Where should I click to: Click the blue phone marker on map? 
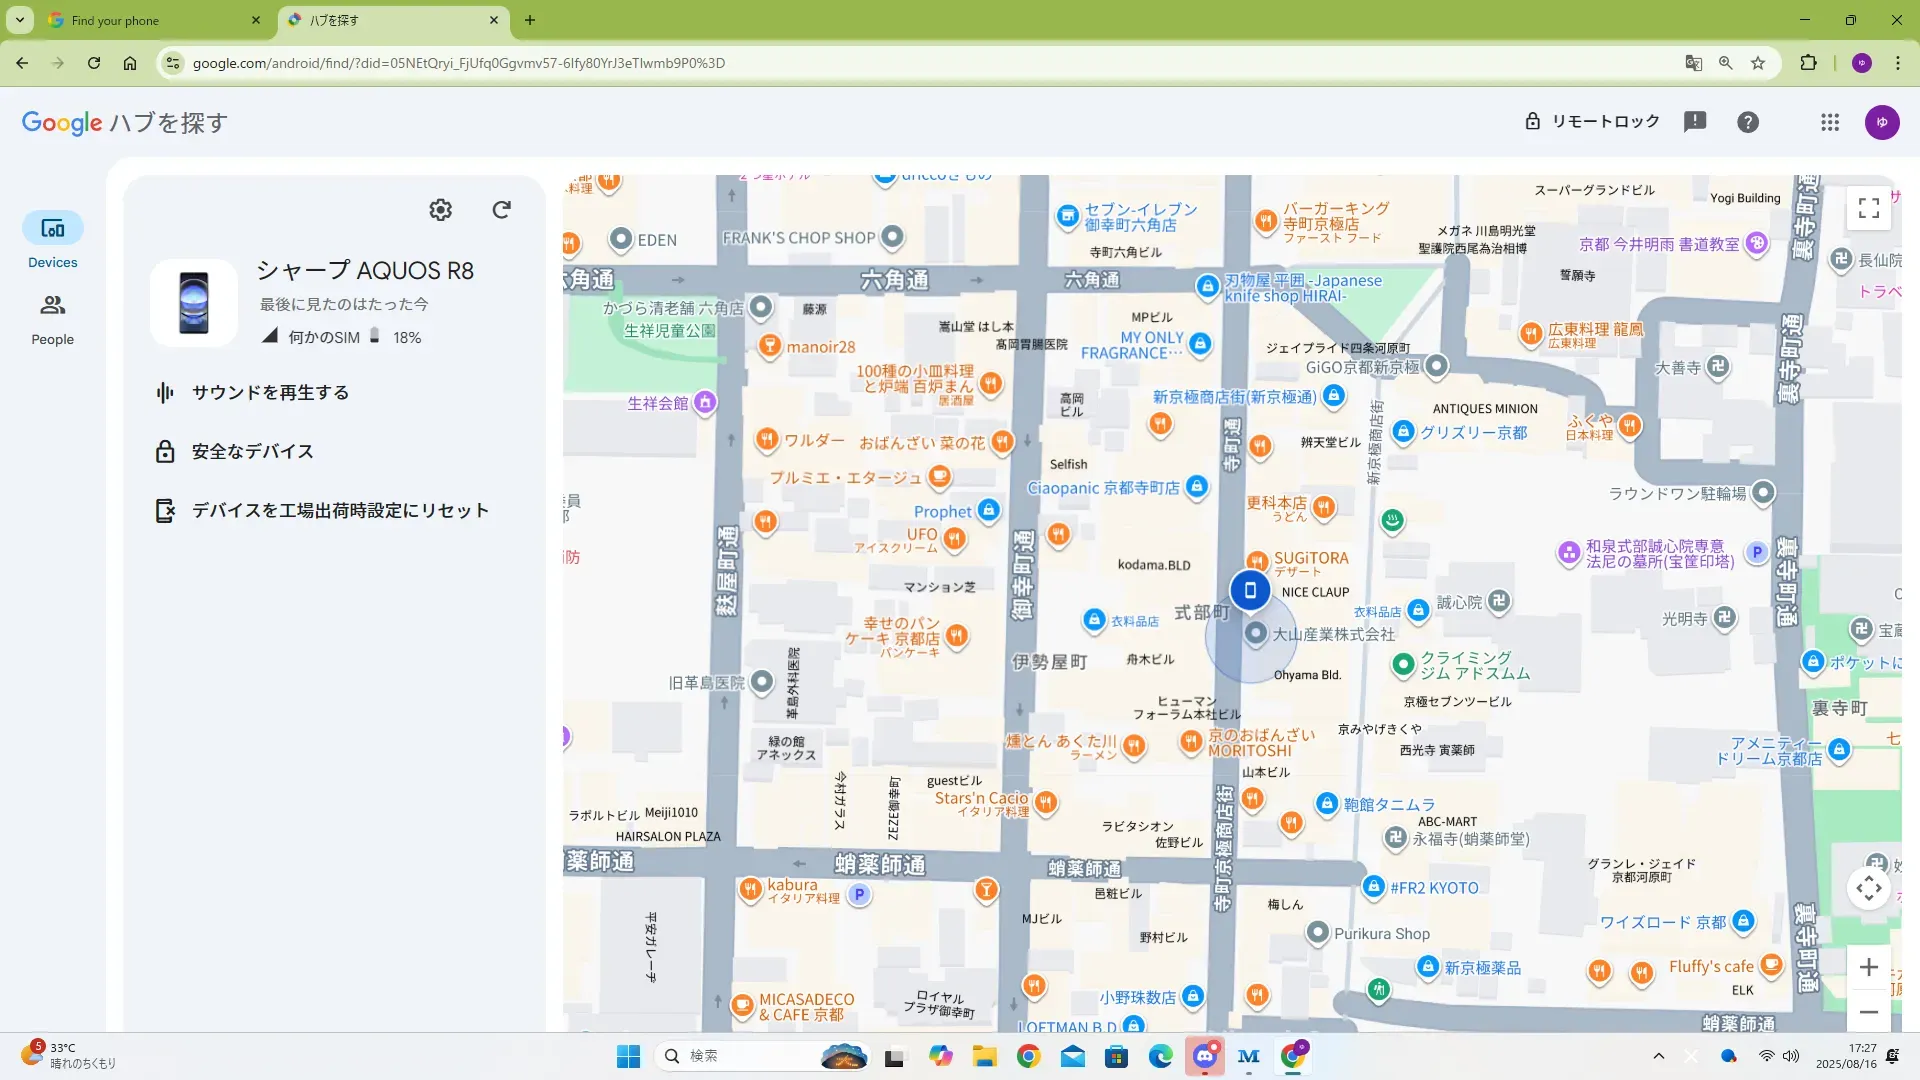pyautogui.click(x=1250, y=590)
